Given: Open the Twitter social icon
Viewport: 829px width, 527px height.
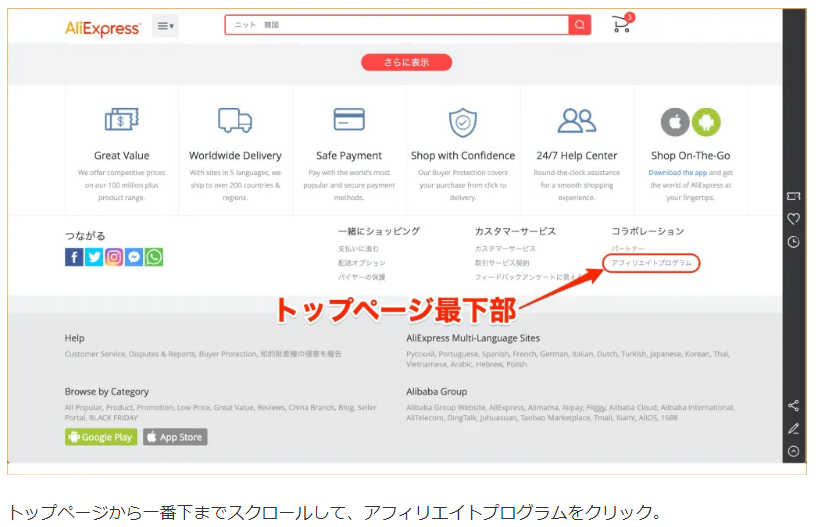Looking at the screenshot, I should (94, 257).
